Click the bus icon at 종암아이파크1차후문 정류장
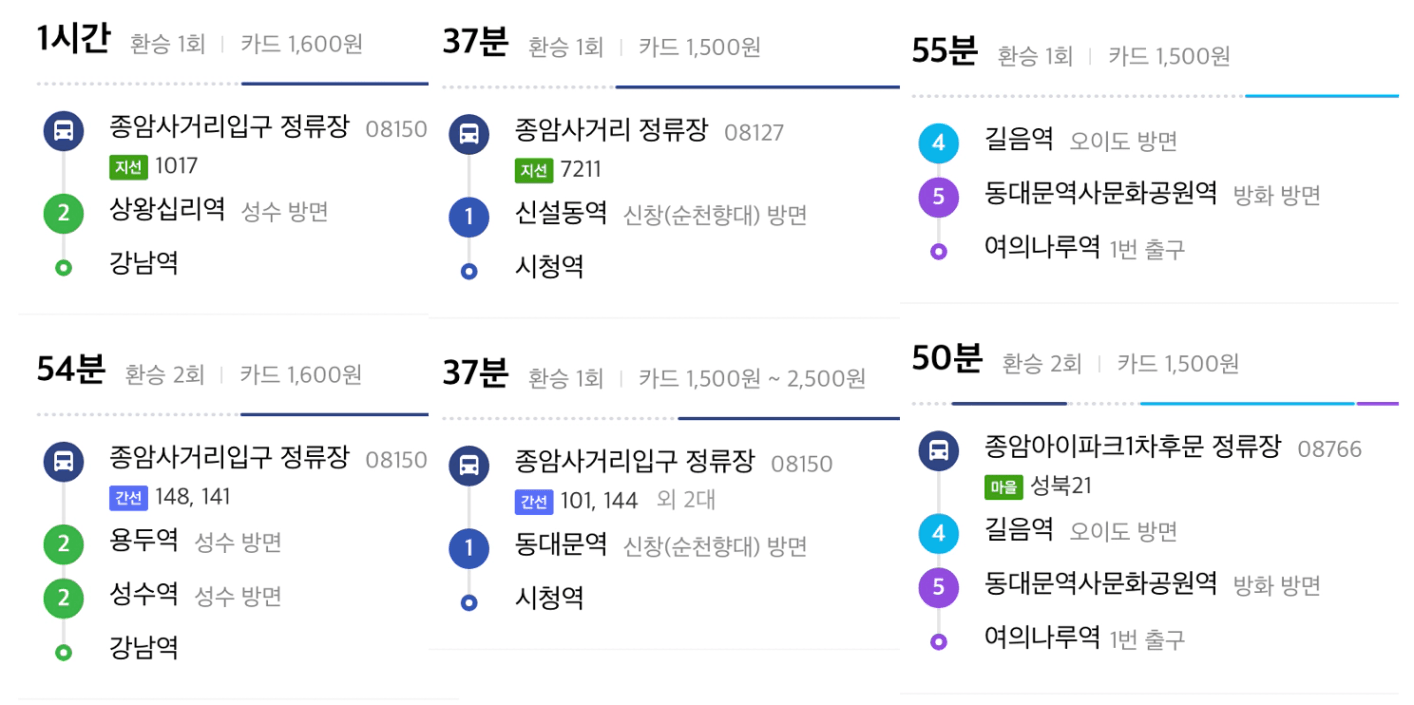Screen dimensions: 1414x705 tap(938, 450)
